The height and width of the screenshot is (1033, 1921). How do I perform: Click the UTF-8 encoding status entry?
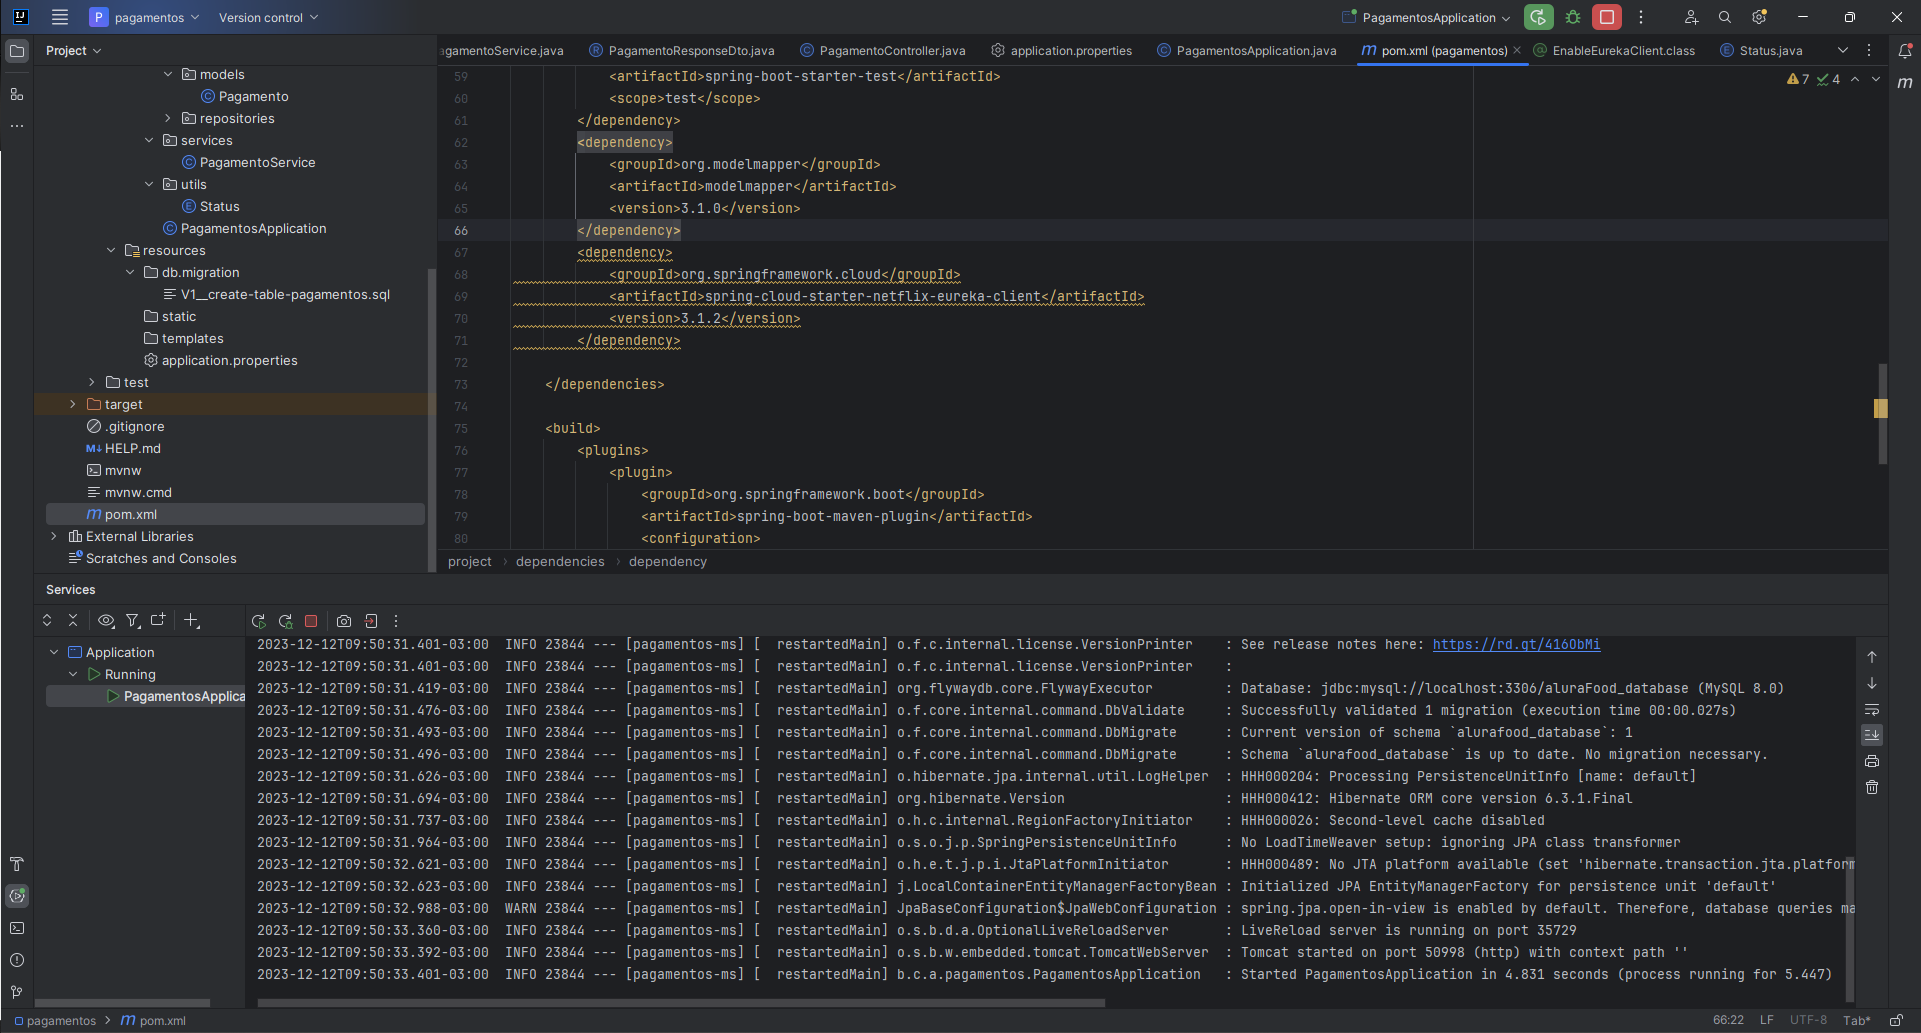point(1808,1020)
